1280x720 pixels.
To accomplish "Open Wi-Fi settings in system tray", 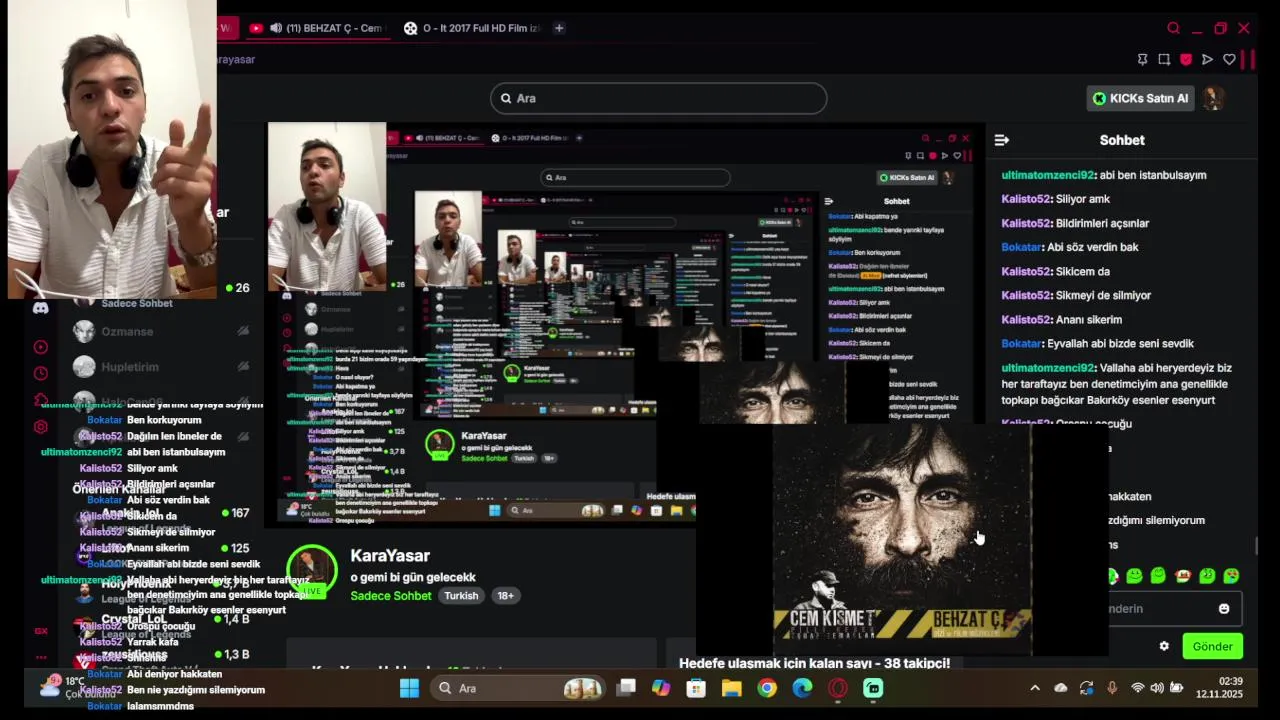I will (x=1137, y=688).
